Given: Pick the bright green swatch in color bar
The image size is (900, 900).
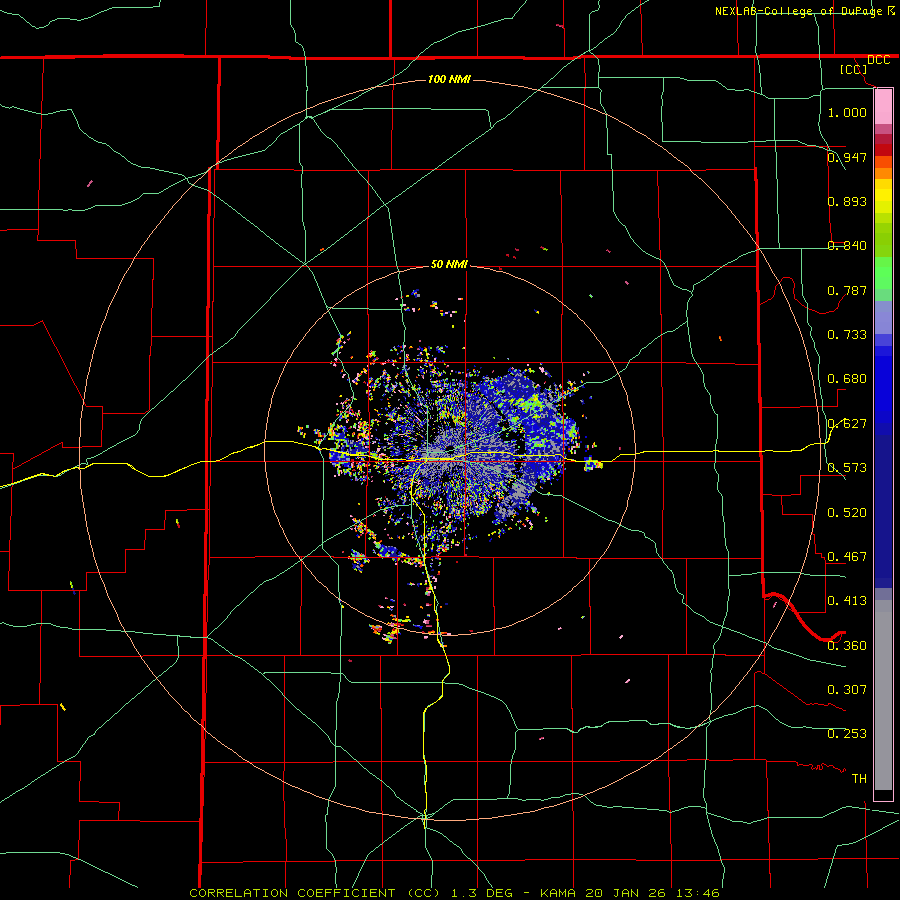Looking at the screenshot, I should [883, 273].
